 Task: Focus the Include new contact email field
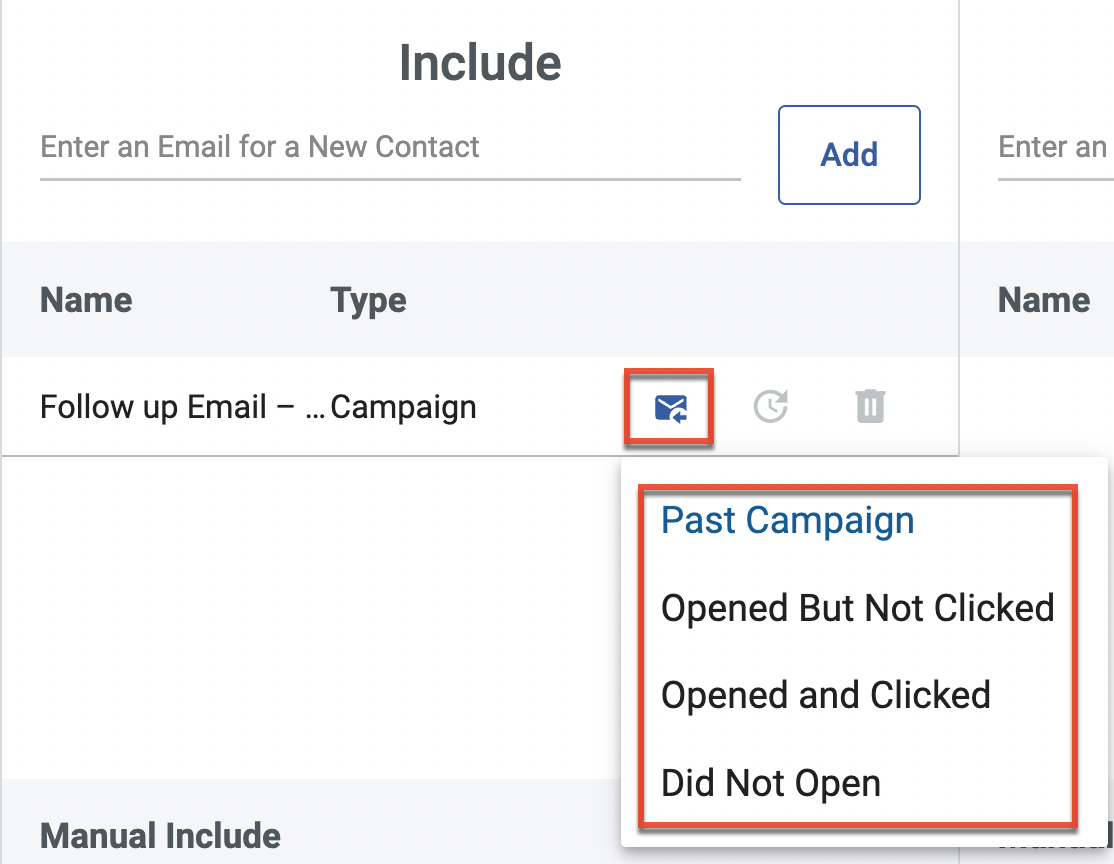[390, 148]
